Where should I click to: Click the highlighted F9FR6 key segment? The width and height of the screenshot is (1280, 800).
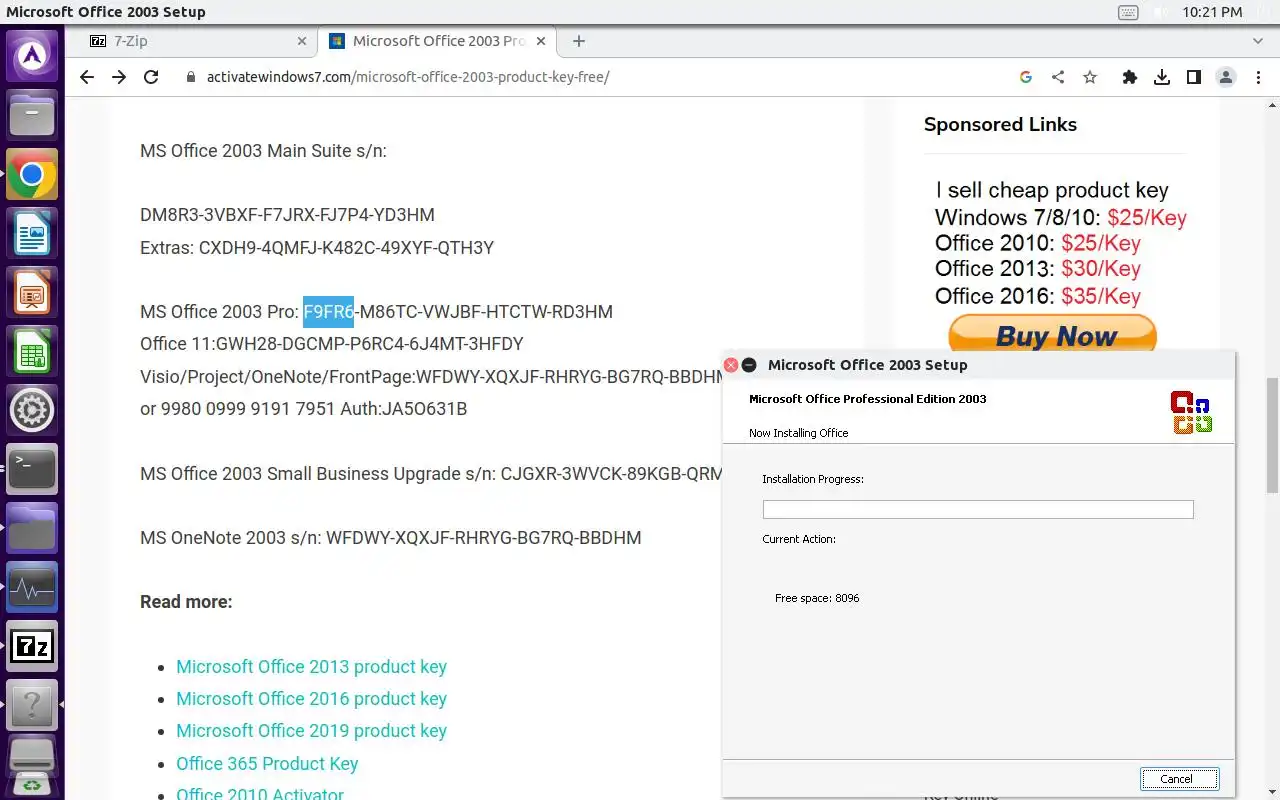click(x=329, y=312)
